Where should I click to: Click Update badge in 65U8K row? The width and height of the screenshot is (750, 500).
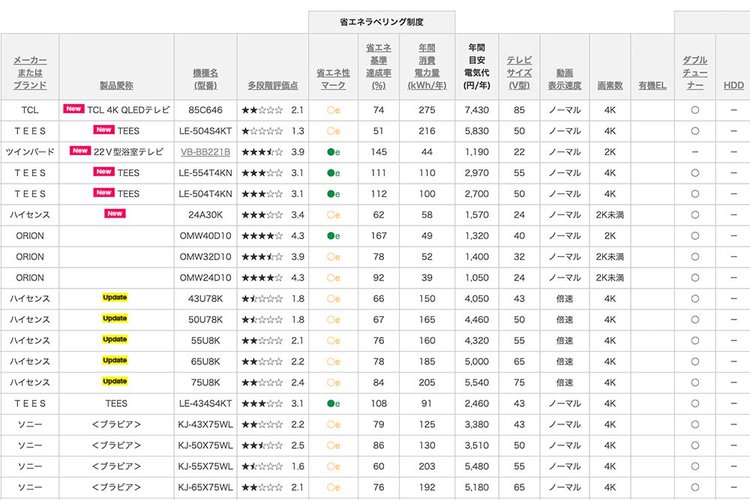coord(115,360)
